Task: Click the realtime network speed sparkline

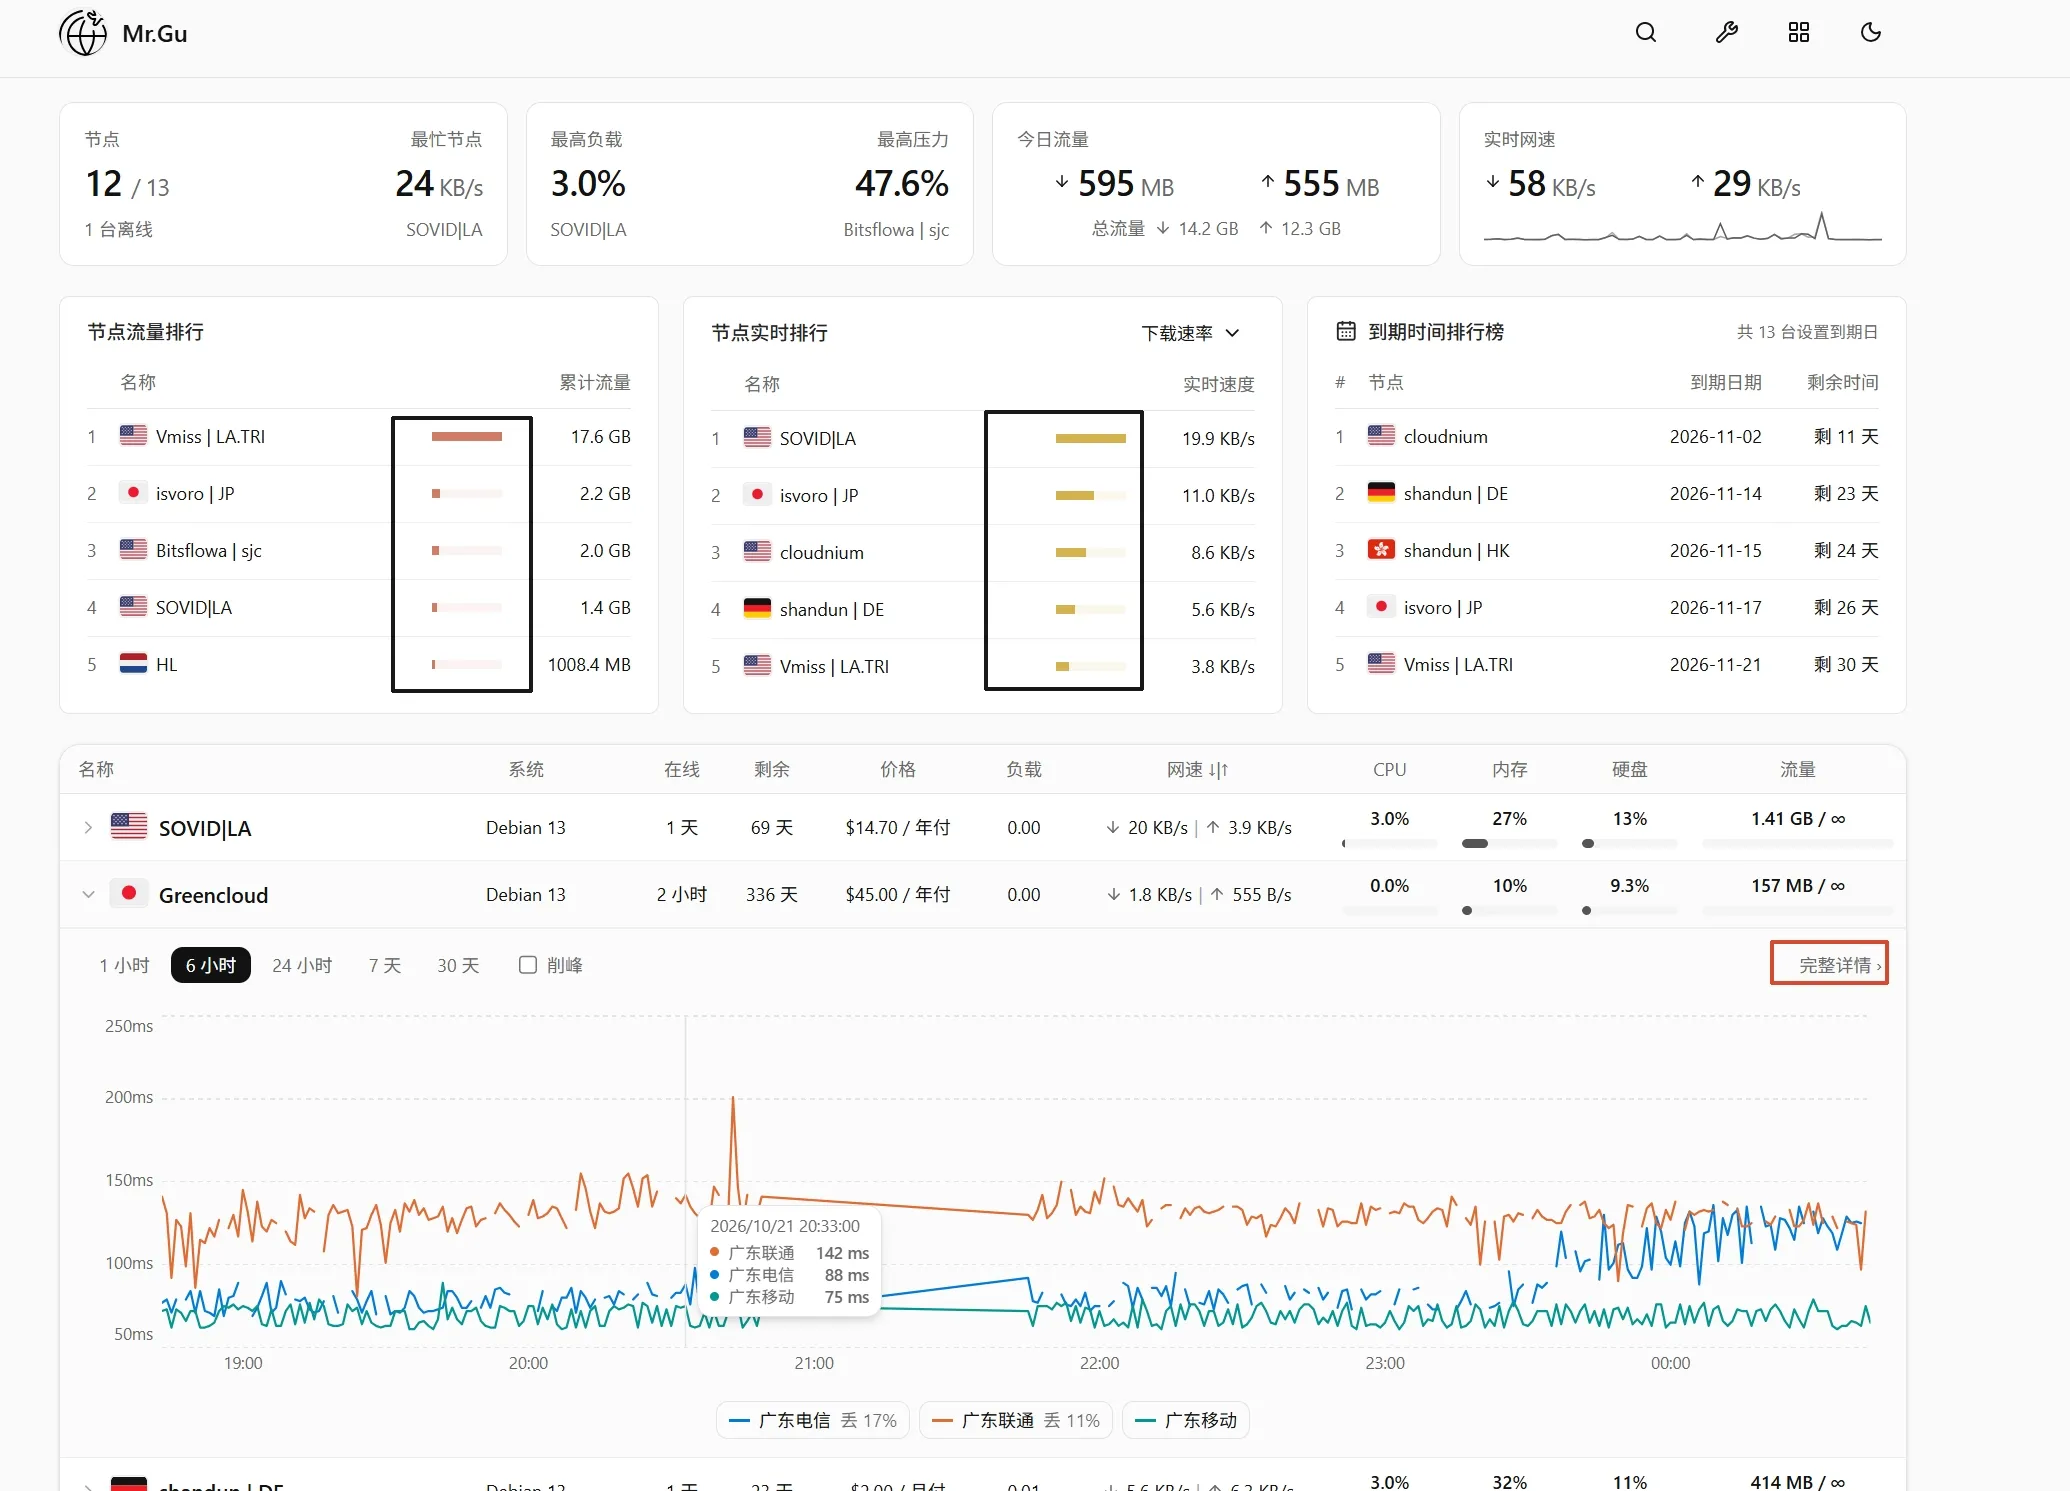Action: coord(1682,227)
